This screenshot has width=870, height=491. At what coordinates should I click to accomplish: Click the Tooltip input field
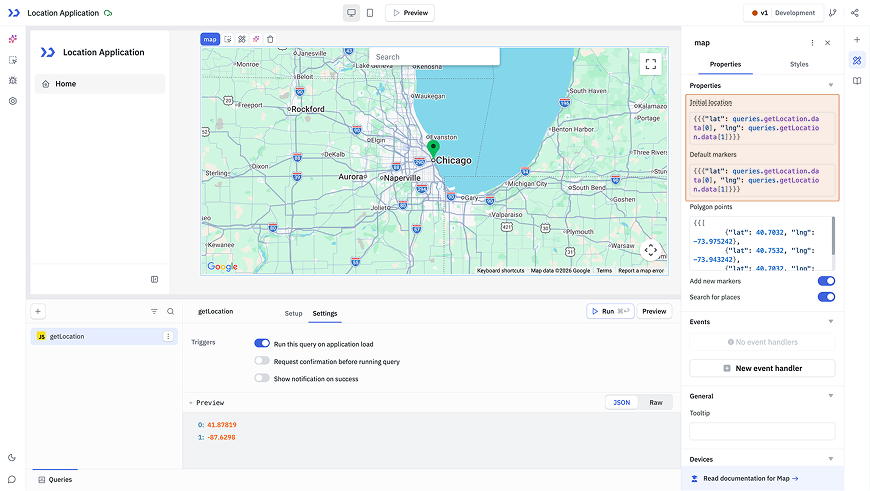762,431
